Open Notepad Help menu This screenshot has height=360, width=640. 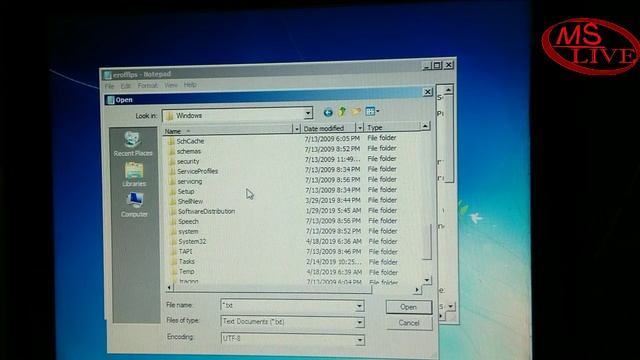point(190,85)
